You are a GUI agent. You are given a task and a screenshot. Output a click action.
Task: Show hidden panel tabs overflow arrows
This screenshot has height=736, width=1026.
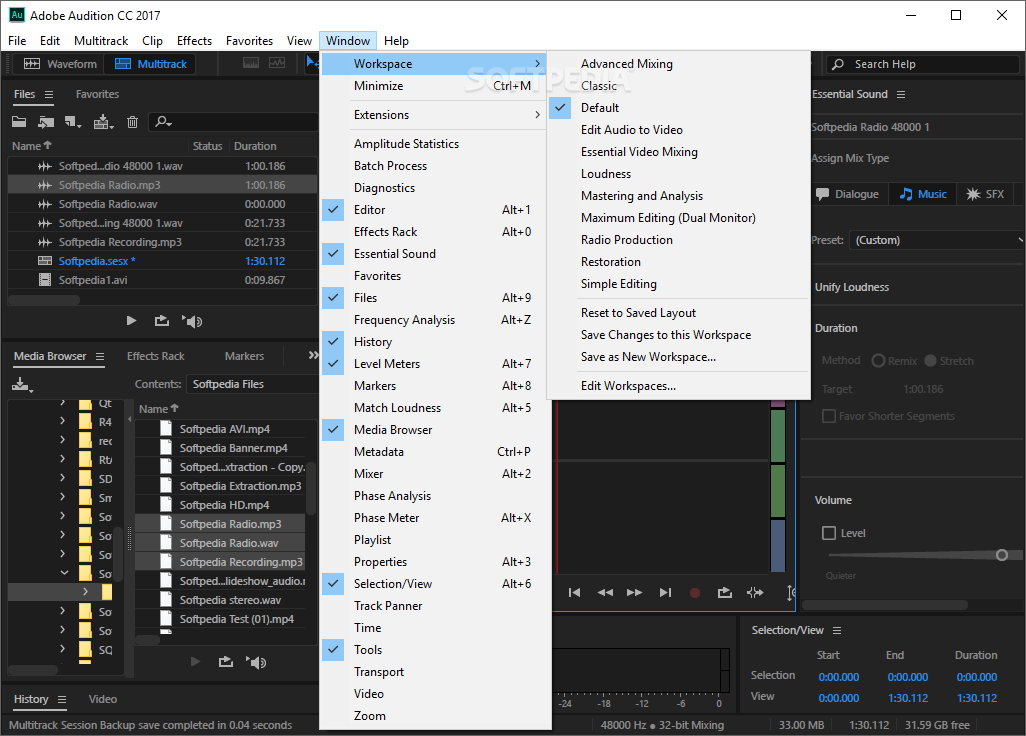coord(313,355)
